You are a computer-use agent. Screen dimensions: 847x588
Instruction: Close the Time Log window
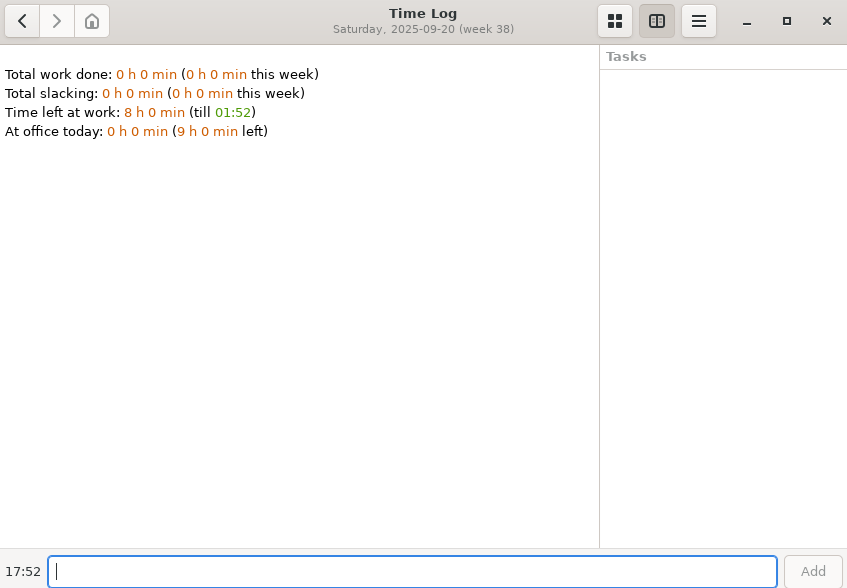pos(827,21)
